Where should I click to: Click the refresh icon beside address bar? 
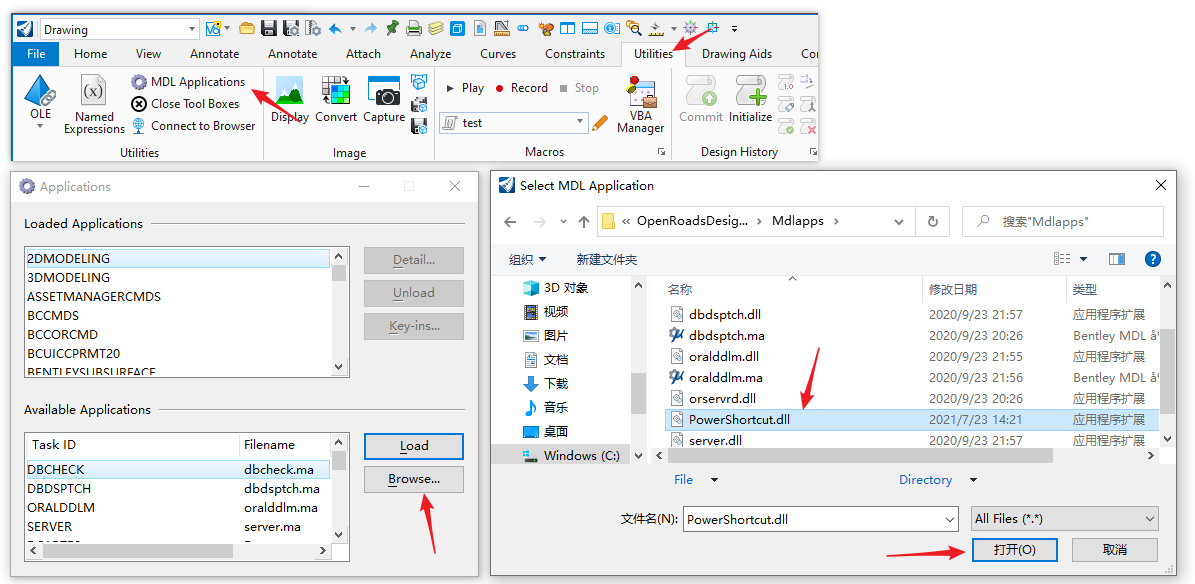tap(932, 221)
